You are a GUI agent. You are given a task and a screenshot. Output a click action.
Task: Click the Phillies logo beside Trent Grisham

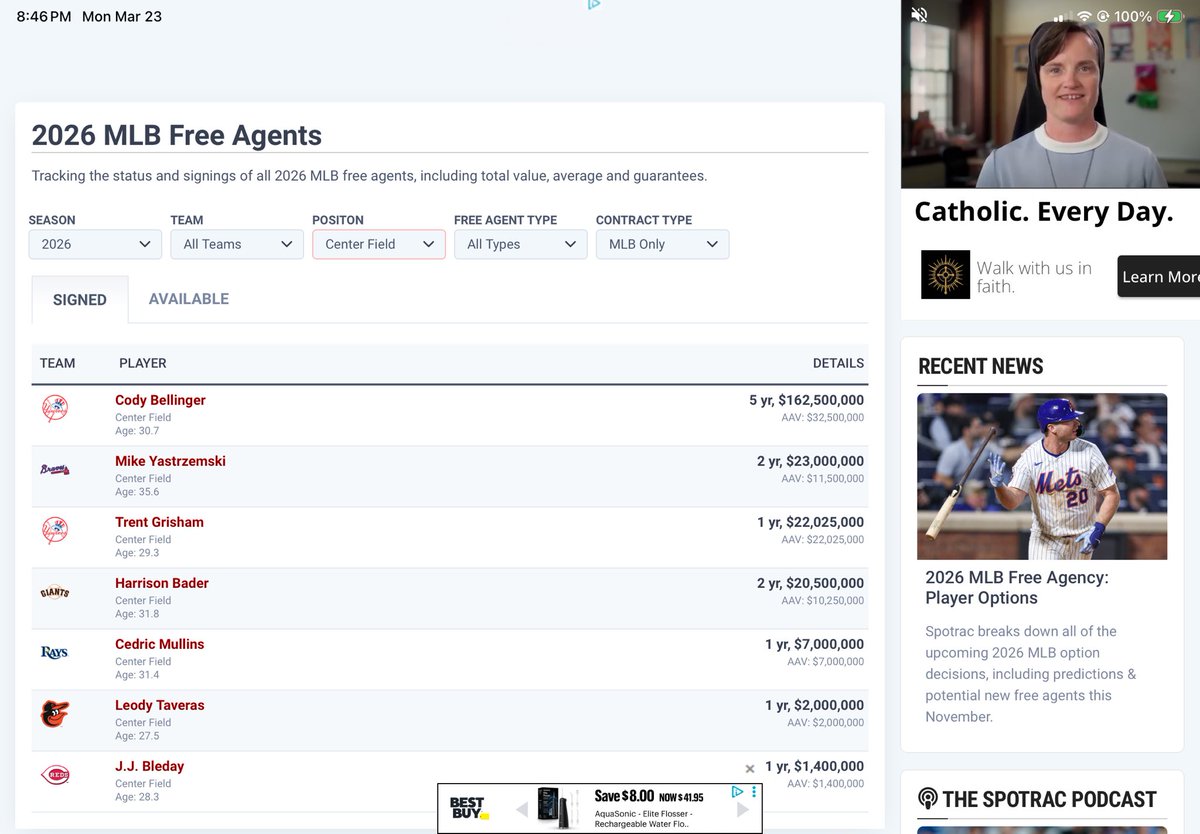pos(53,531)
